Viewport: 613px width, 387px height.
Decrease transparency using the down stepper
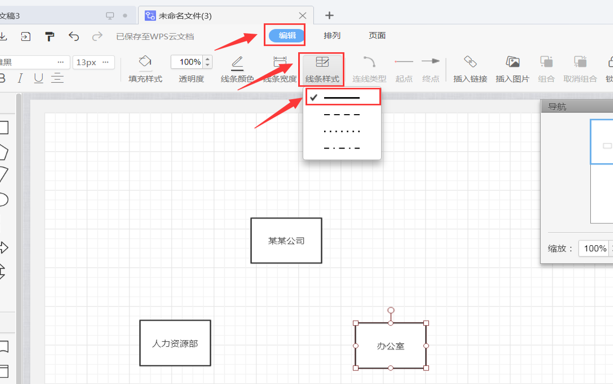pyautogui.click(x=208, y=65)
